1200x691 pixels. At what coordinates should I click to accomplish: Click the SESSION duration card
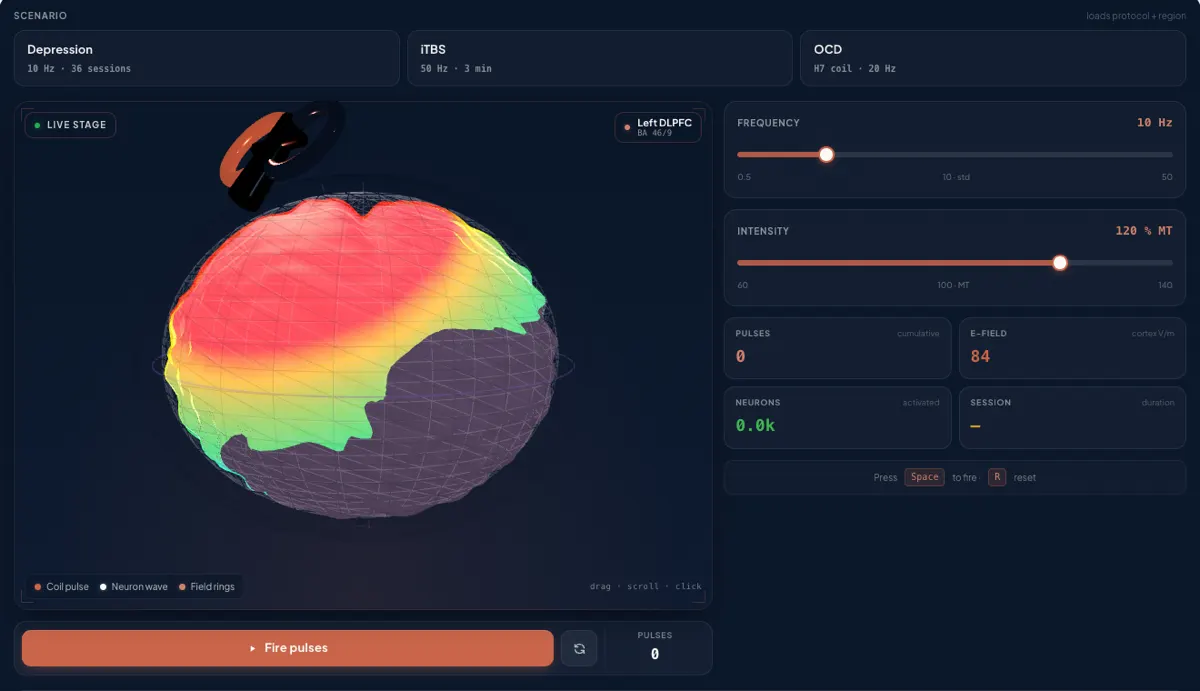point(1072,417)
